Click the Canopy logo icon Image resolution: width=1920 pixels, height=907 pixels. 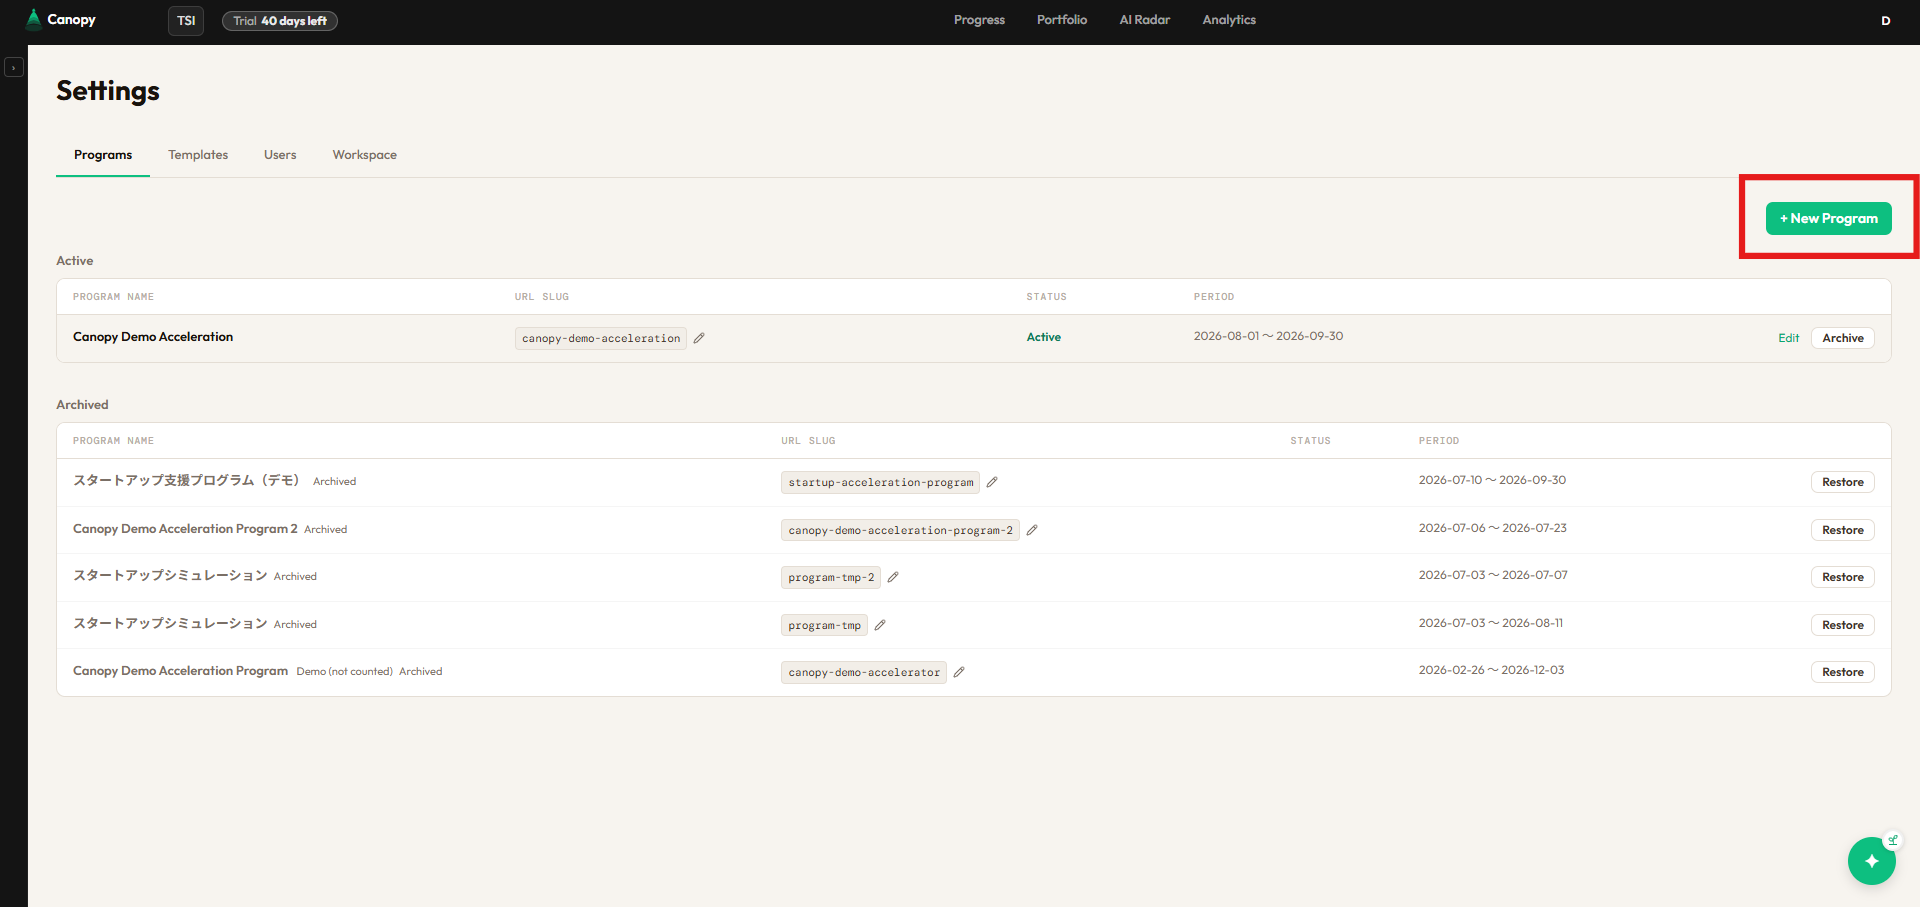coord(34,20)
